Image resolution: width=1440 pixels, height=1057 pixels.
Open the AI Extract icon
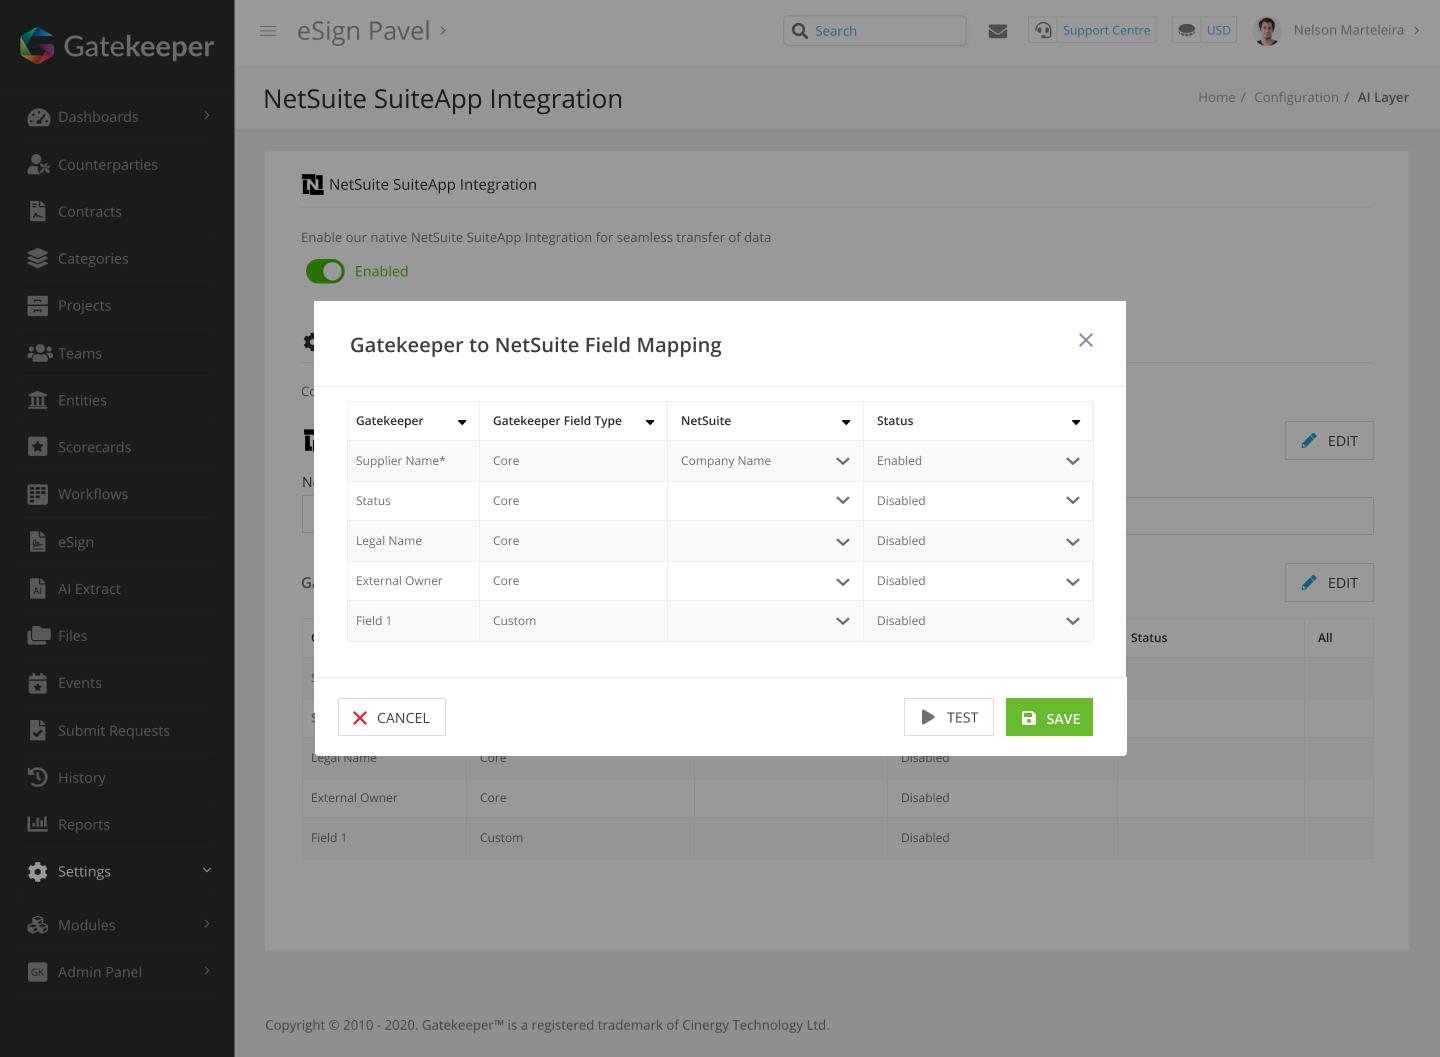tap(38, 588)
